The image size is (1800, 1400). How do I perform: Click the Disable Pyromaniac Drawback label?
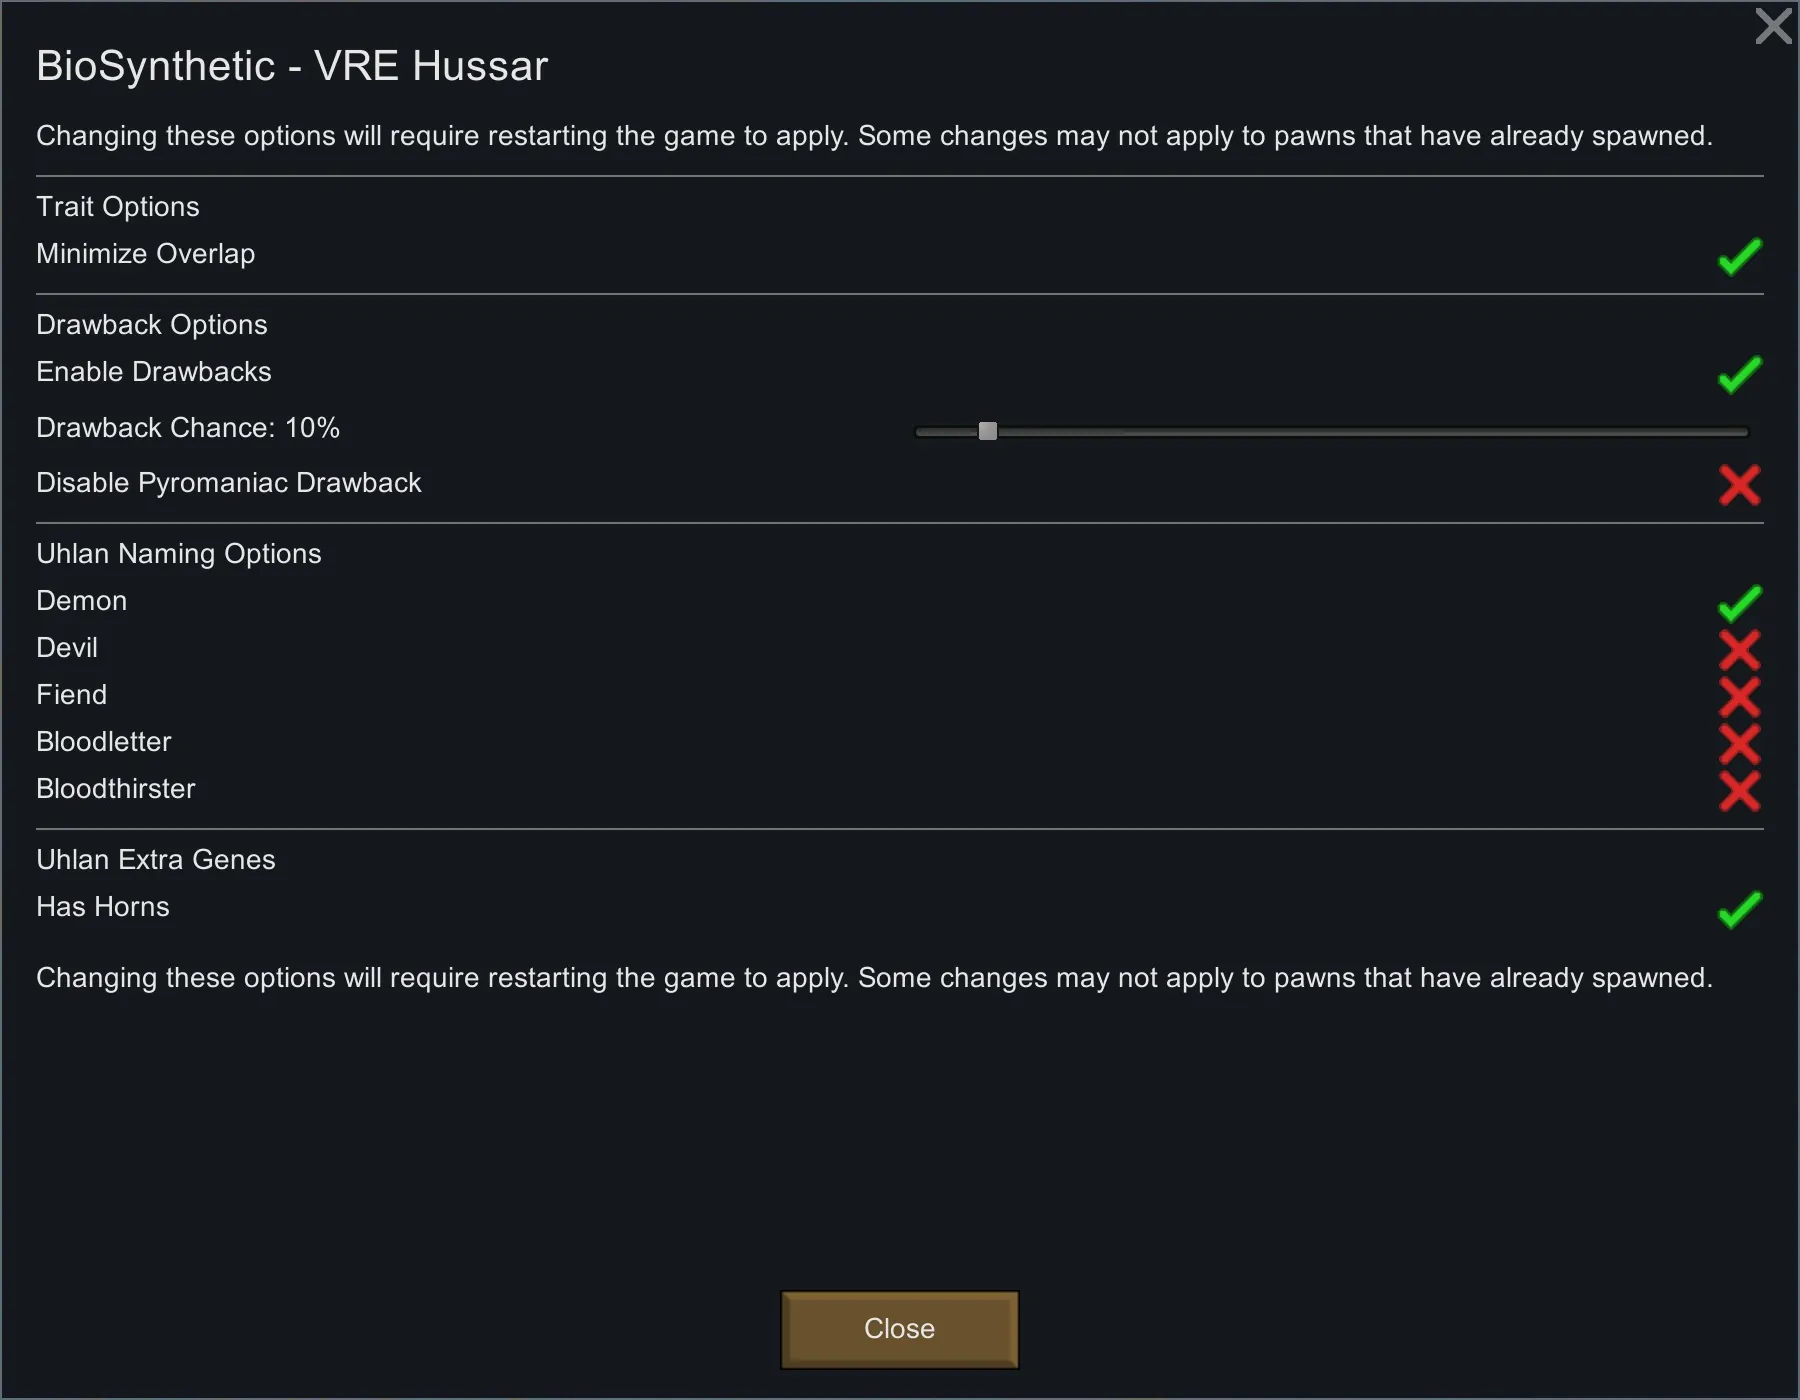point(229,483)
